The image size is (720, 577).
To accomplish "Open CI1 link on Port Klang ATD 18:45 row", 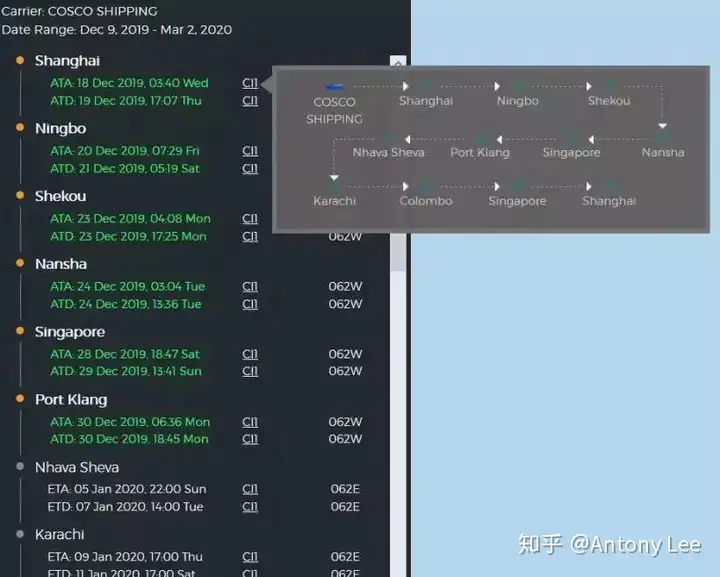I will [250, 439].
